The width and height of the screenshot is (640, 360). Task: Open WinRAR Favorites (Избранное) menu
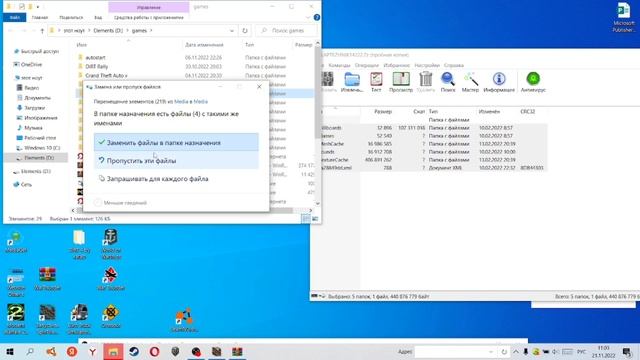coord(396,65)
